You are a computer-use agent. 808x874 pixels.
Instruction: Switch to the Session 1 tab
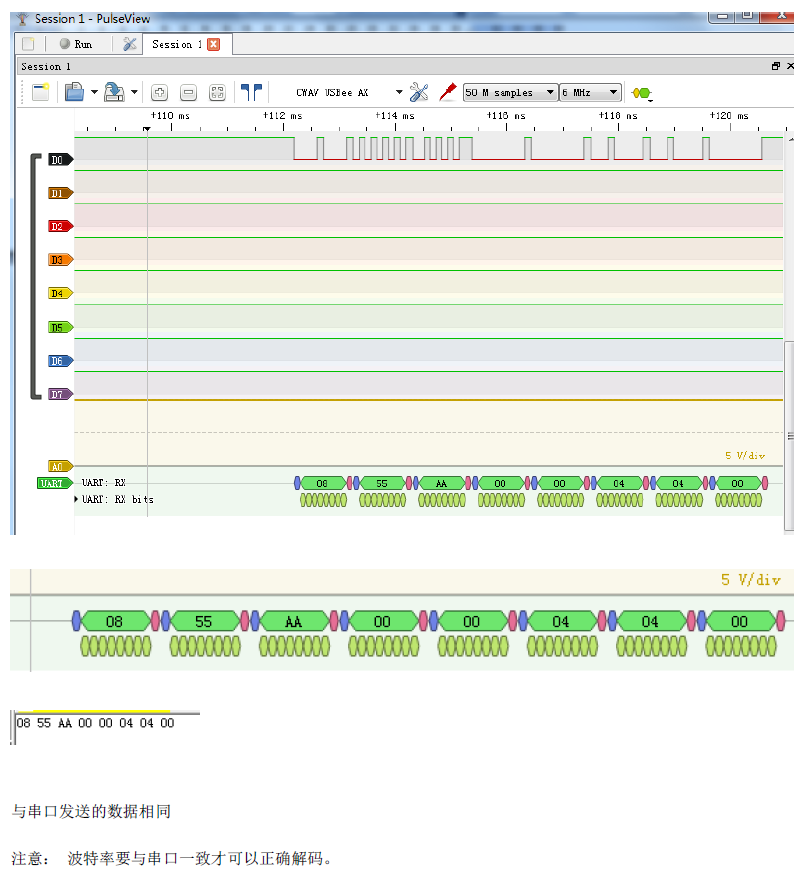point(177,44)
